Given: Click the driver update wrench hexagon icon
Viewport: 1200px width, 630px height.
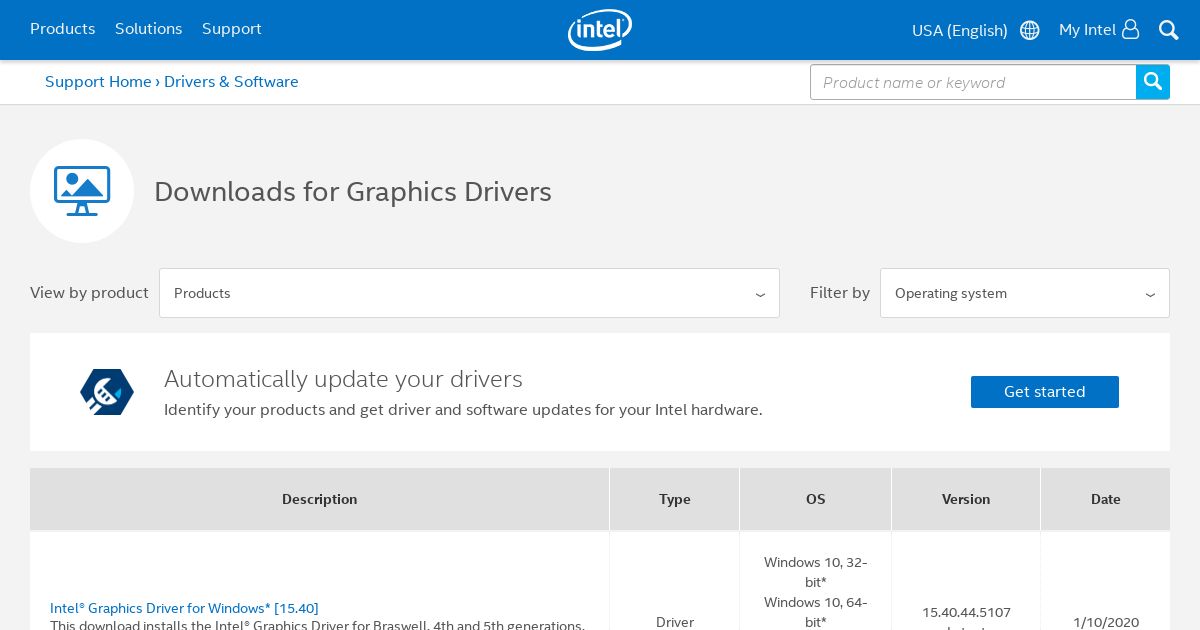Looking at the screenshot, I should (107, 392).
